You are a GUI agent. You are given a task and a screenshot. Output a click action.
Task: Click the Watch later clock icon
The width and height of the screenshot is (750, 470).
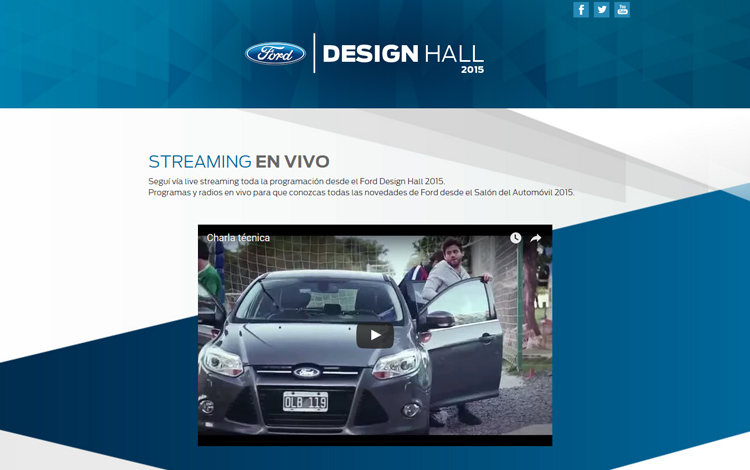[516, 238]
